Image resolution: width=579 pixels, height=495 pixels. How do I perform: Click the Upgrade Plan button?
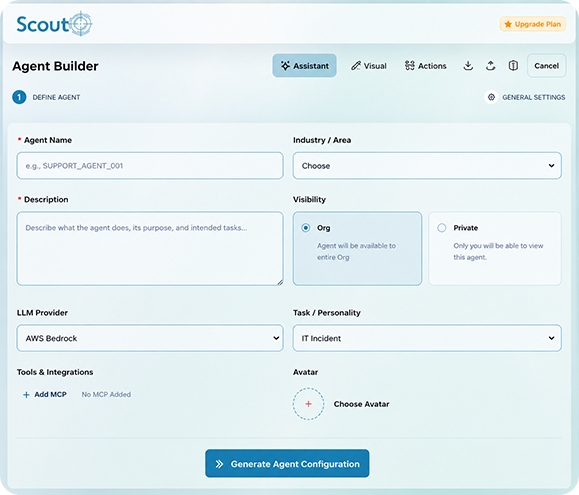(532, 24)
